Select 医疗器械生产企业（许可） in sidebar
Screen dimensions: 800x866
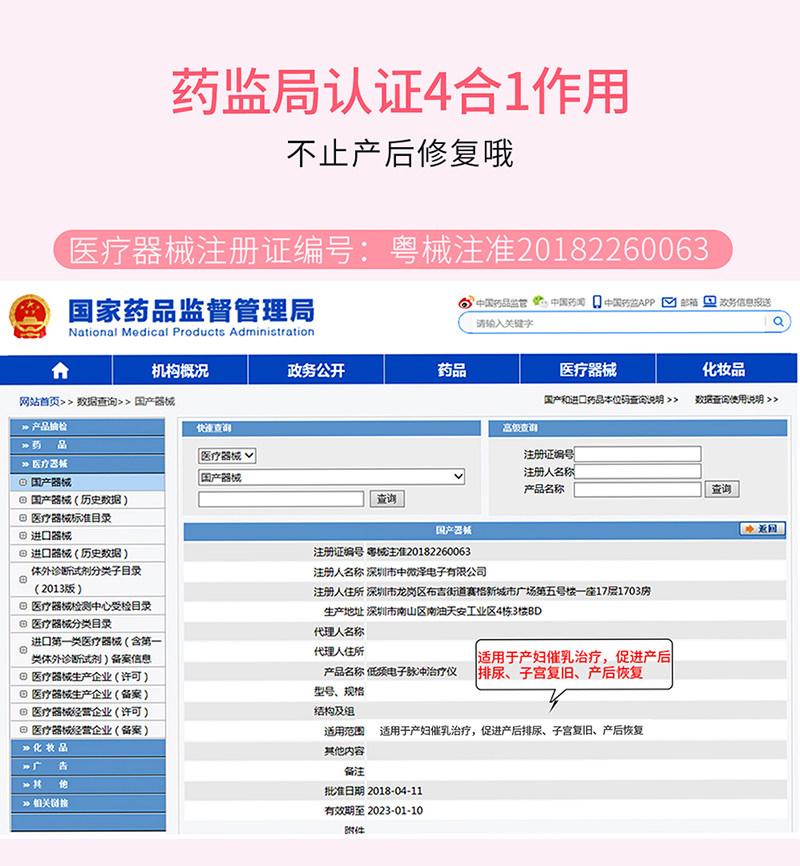pos(87,677)
